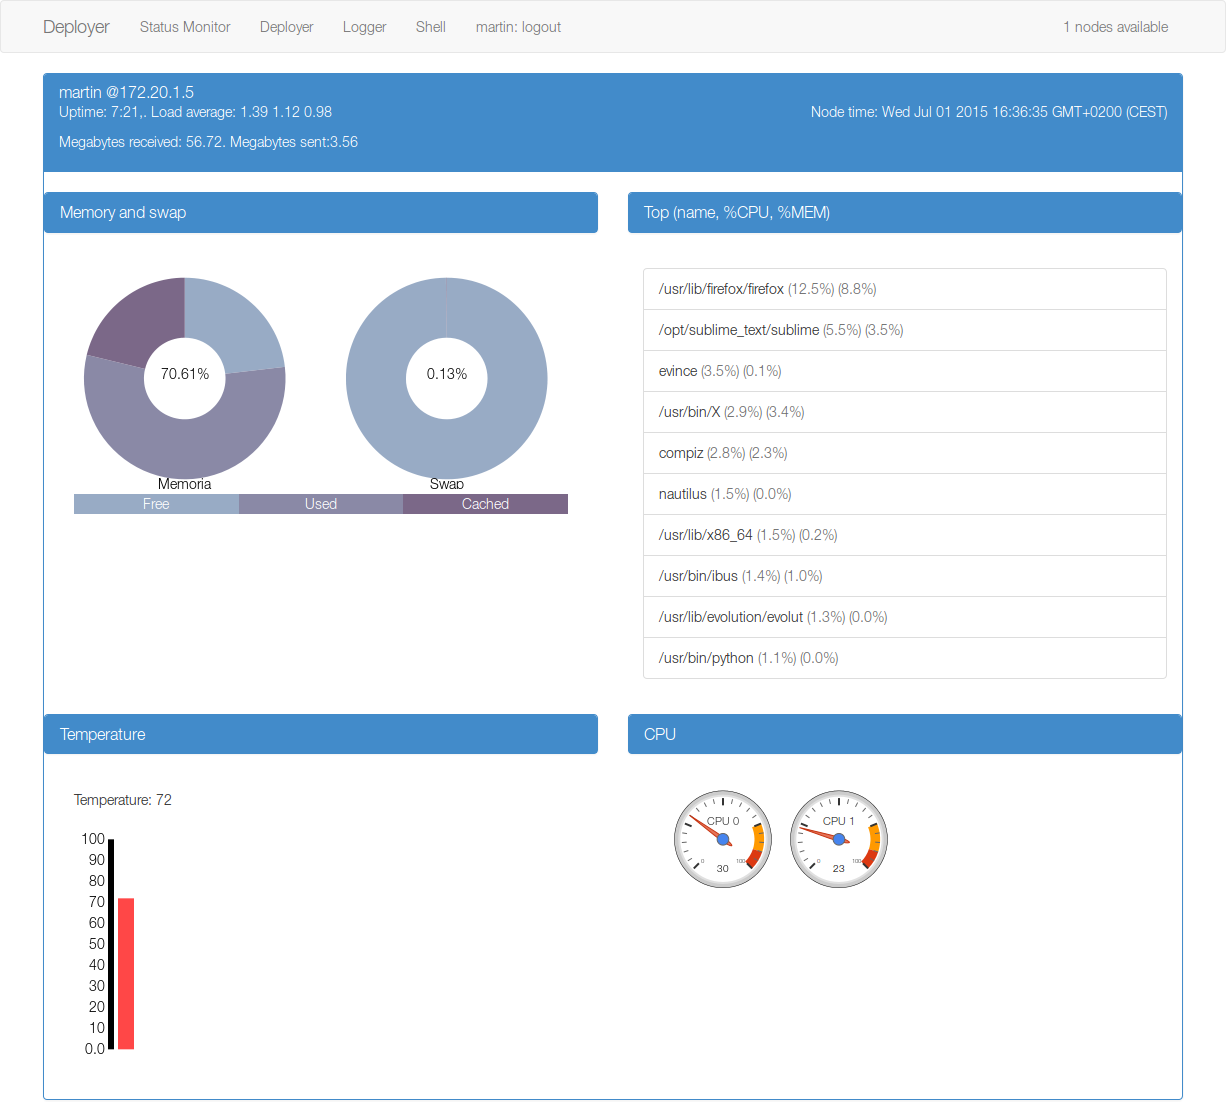Collapse the Top panel header
Image resolution: width=1226 pixels, height=1119 pixels.
(x=903, y=212)
